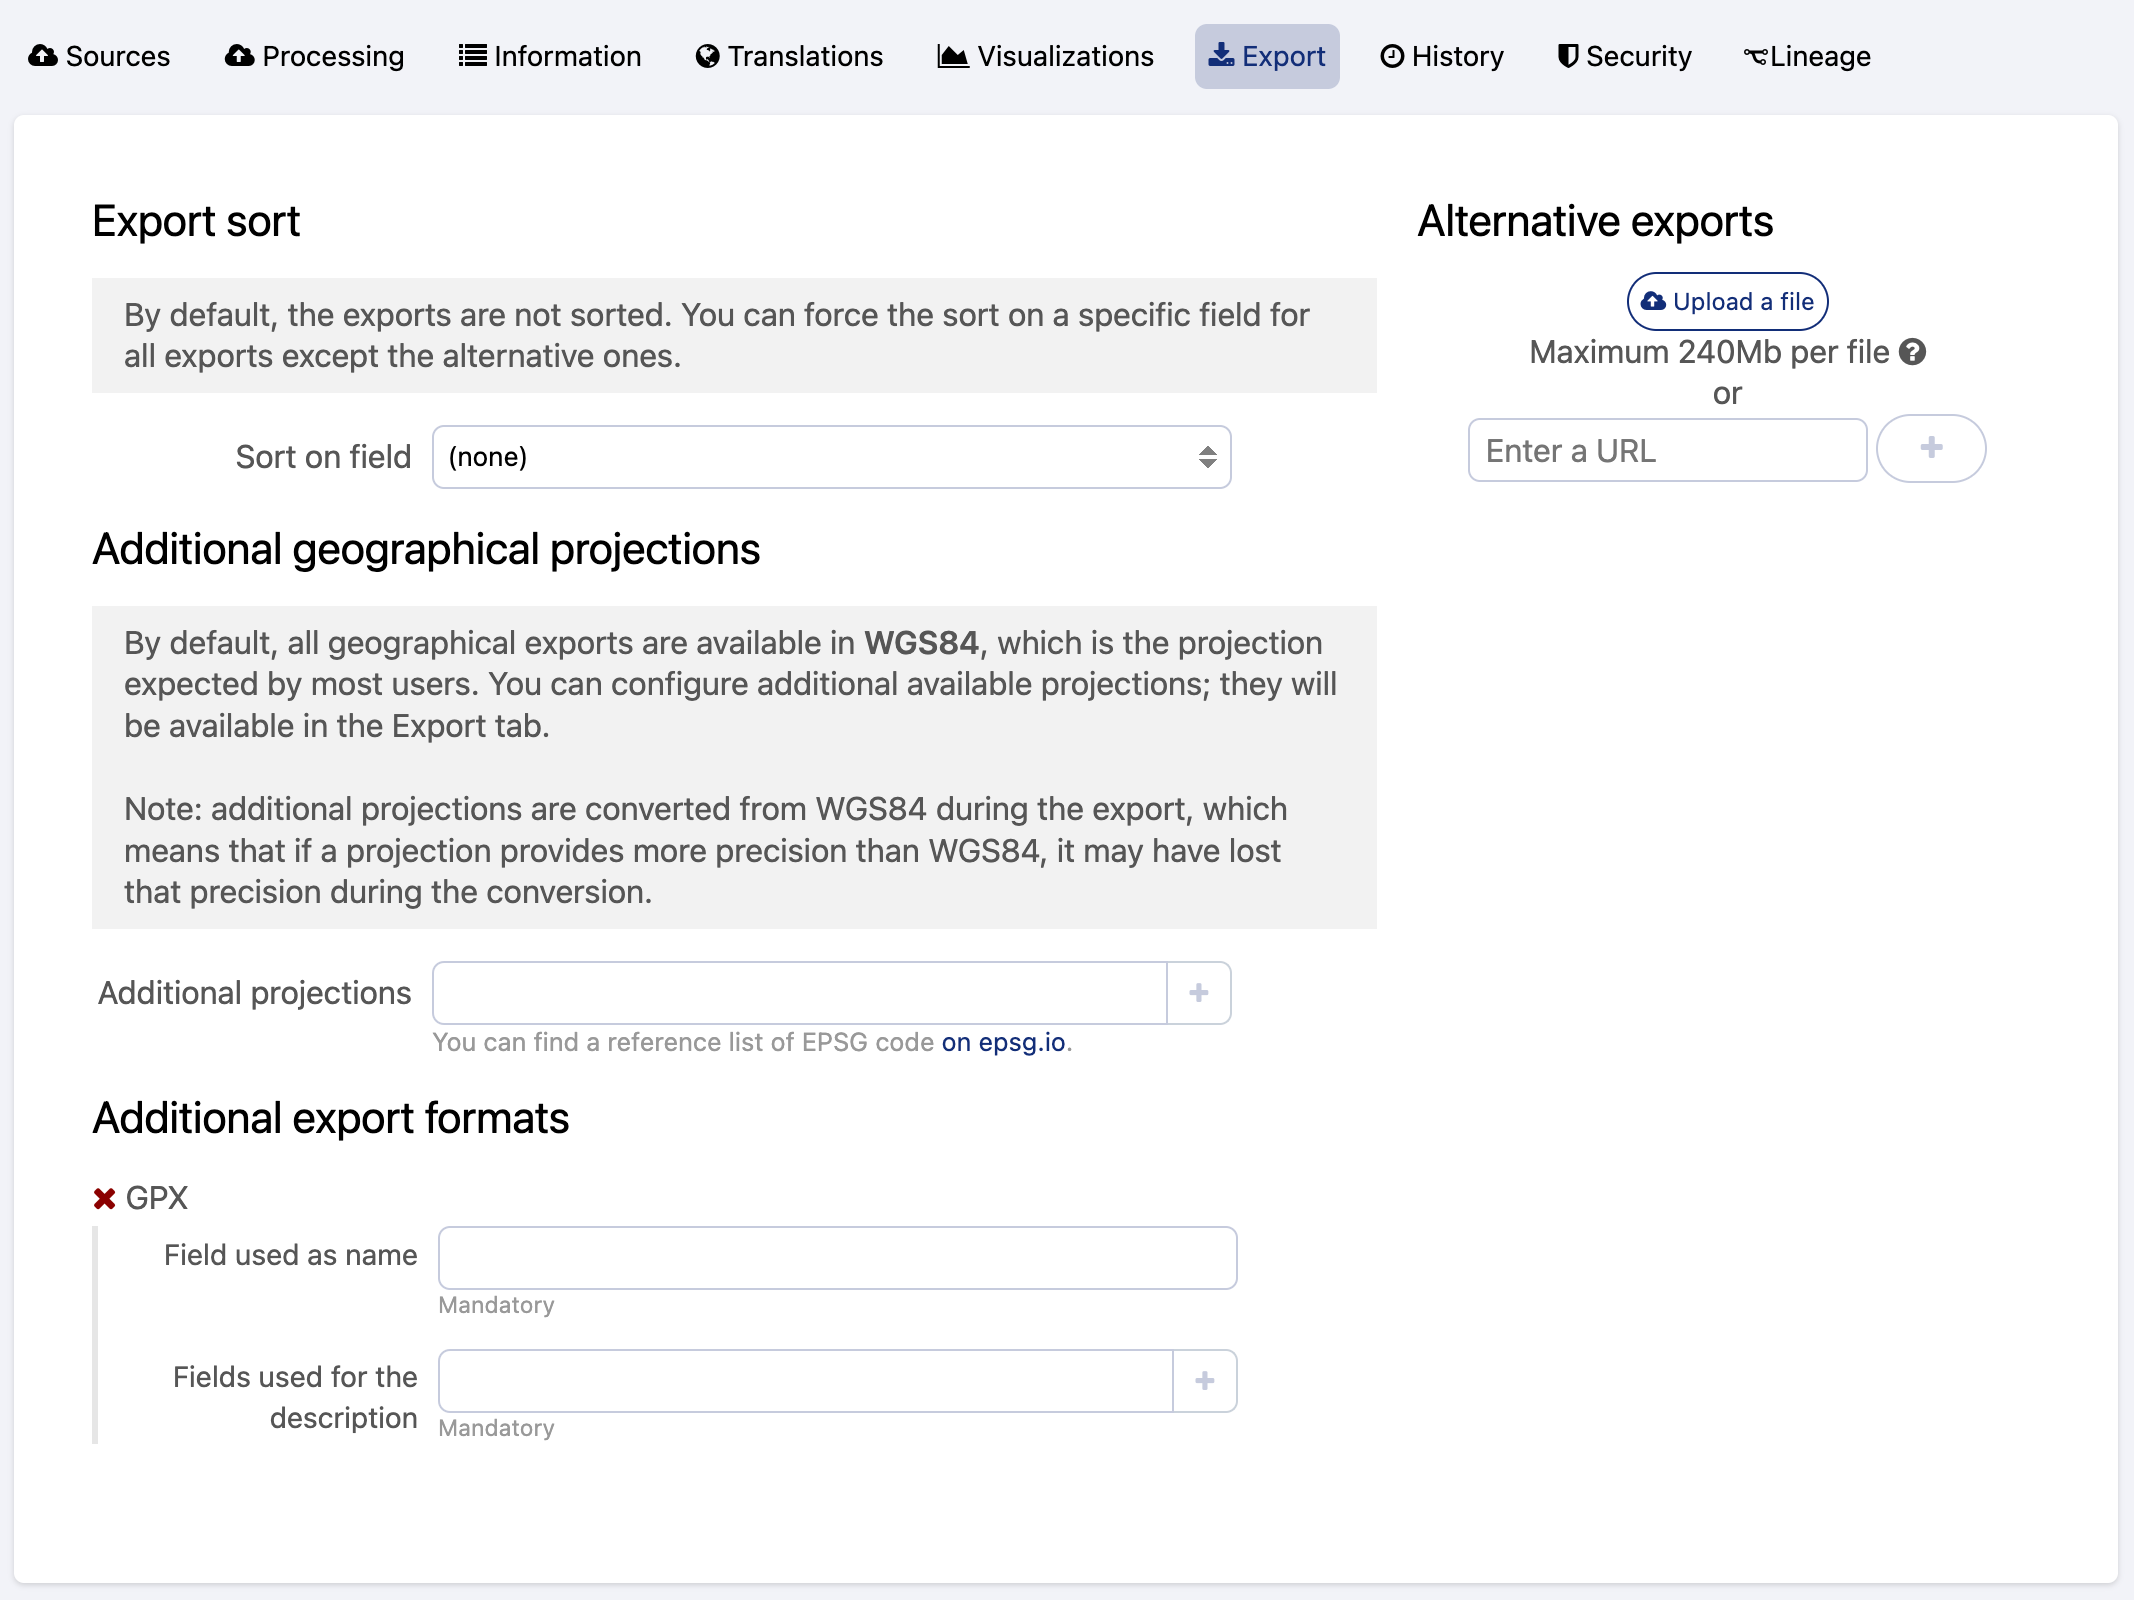
Task: Open the Sort on field dropdown
Action: coord(831,457)
